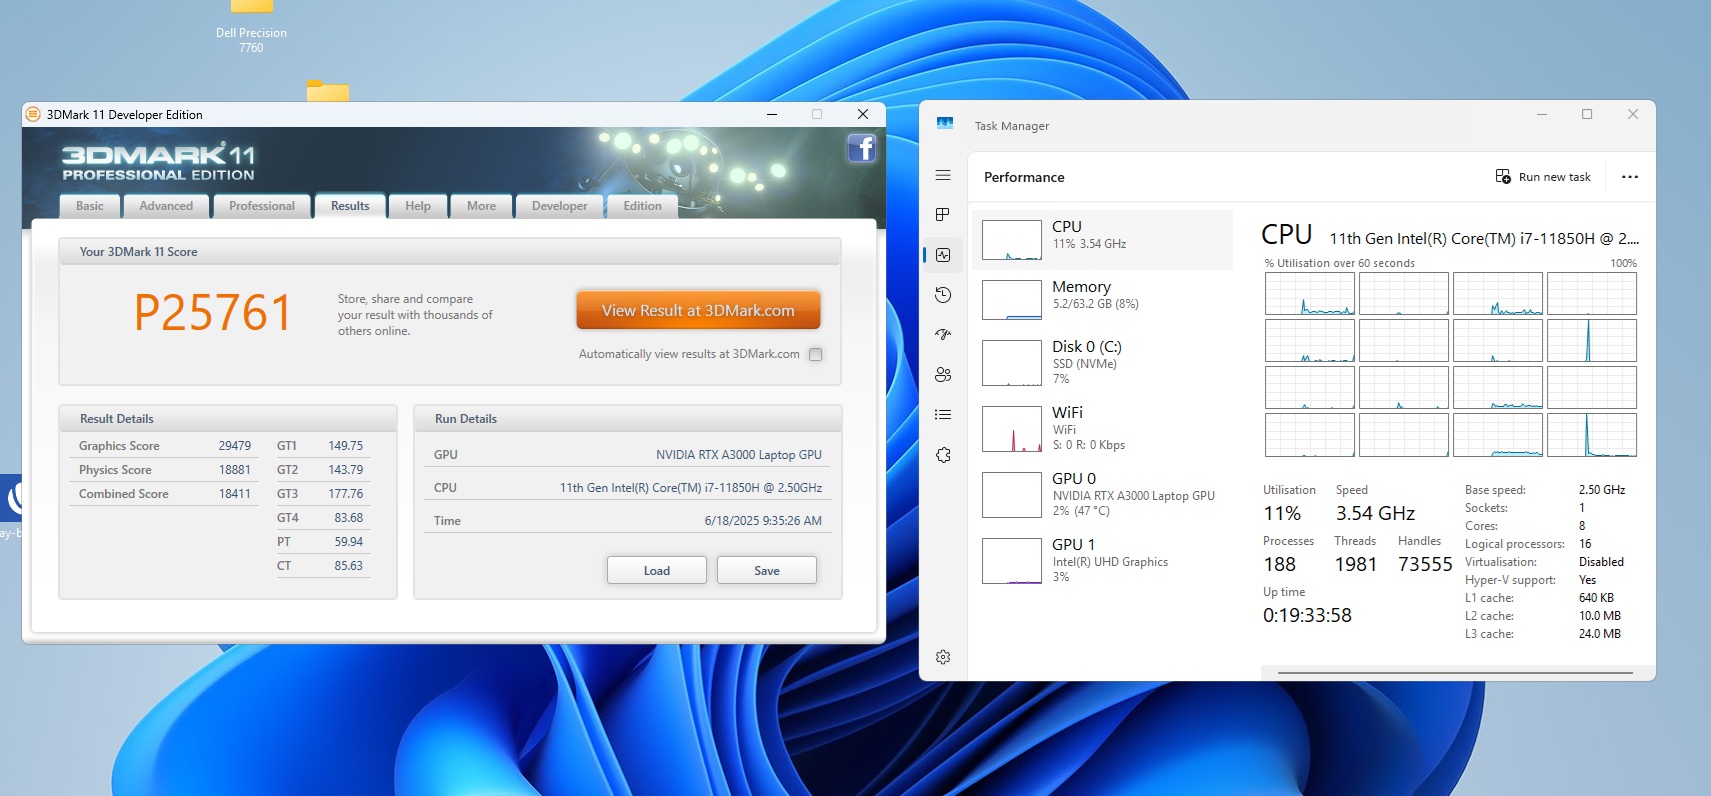Click the Graphics Score value 29479
1711x796 pixels.
tap(235, 446)
